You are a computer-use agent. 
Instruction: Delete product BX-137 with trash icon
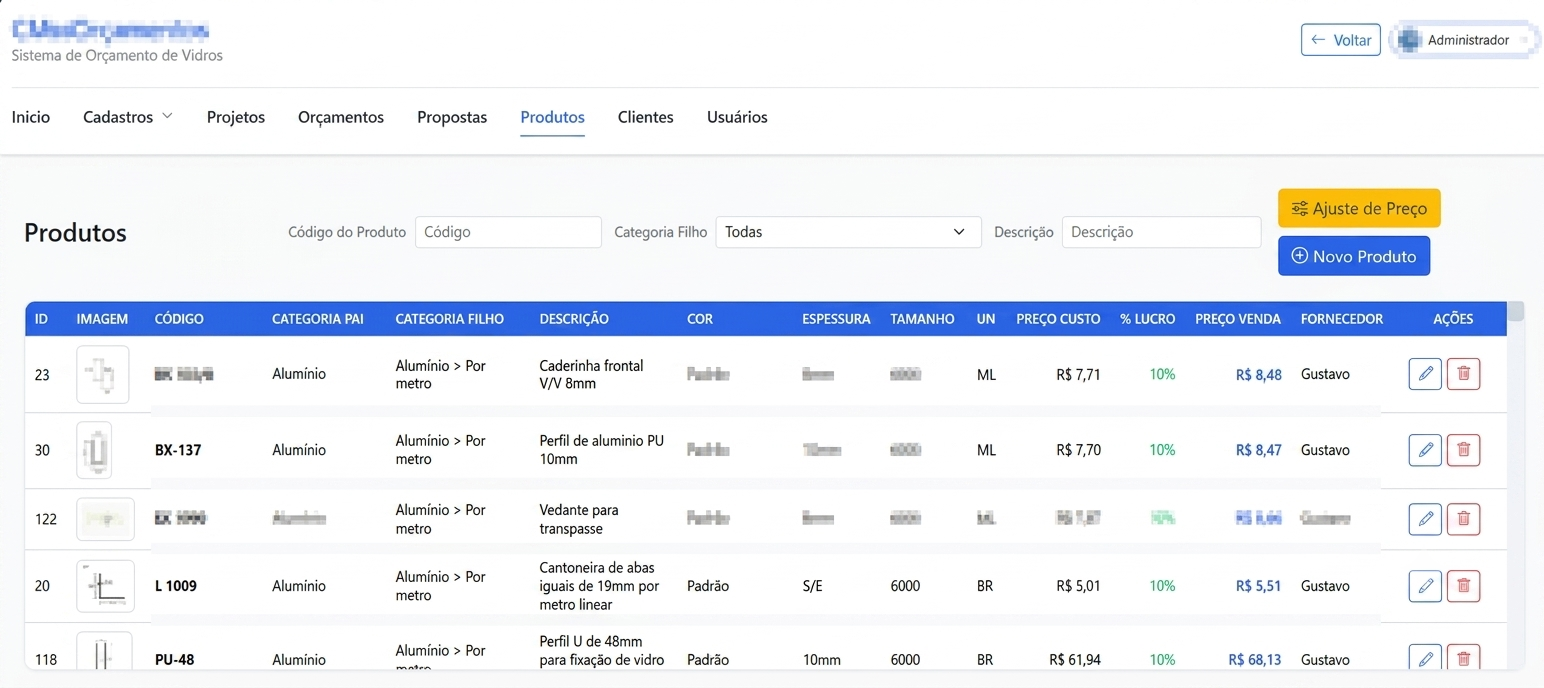point(1464,450)
